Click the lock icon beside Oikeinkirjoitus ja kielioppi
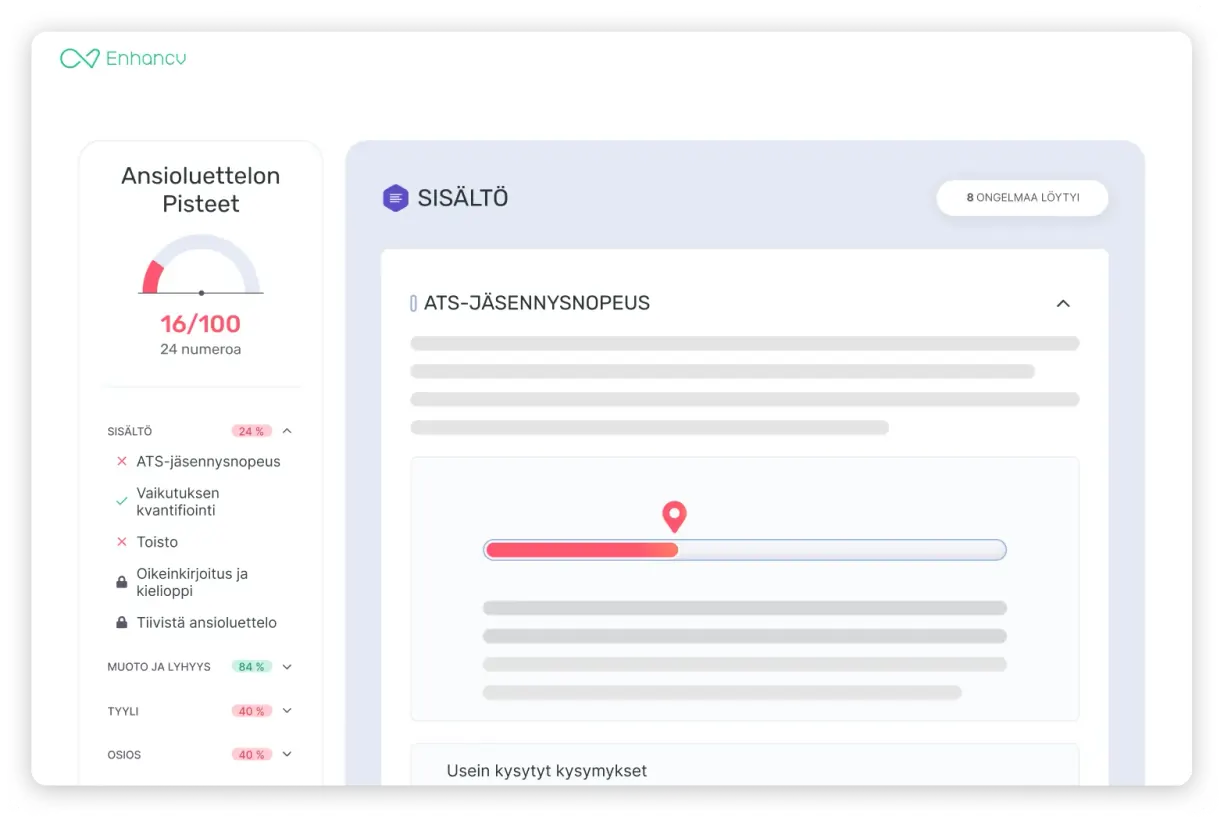 click(x=122, y=582)
